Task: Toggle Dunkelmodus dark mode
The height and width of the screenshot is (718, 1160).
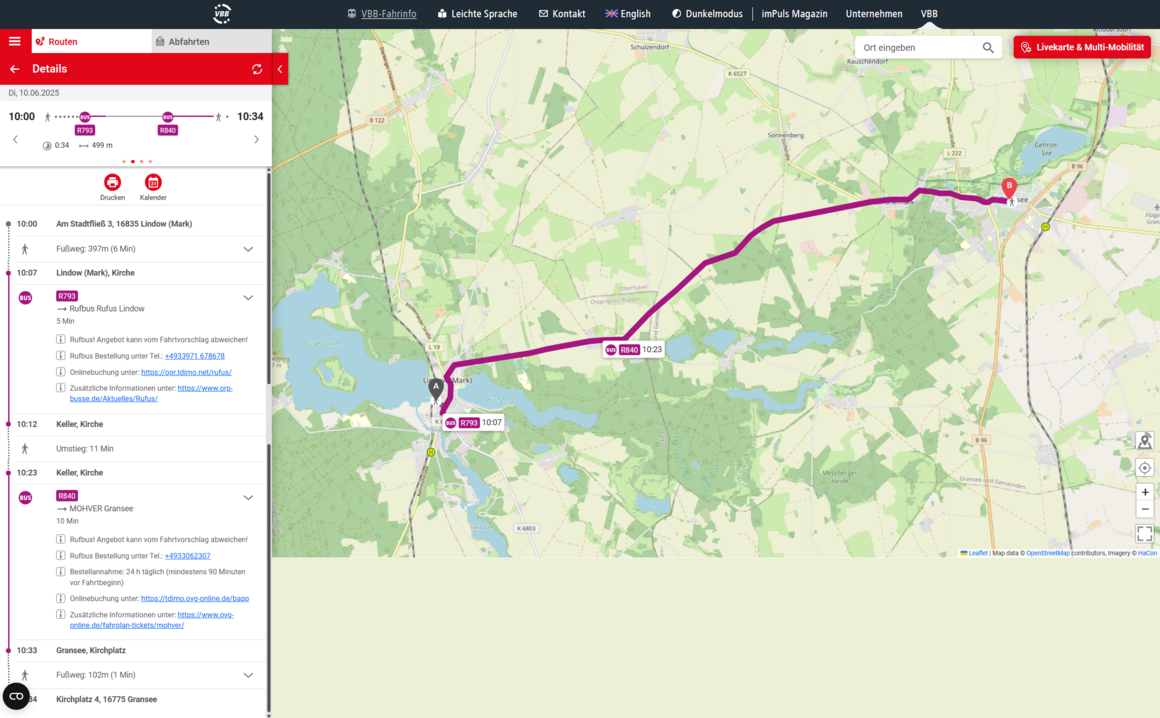Action: tap(707, 13)
